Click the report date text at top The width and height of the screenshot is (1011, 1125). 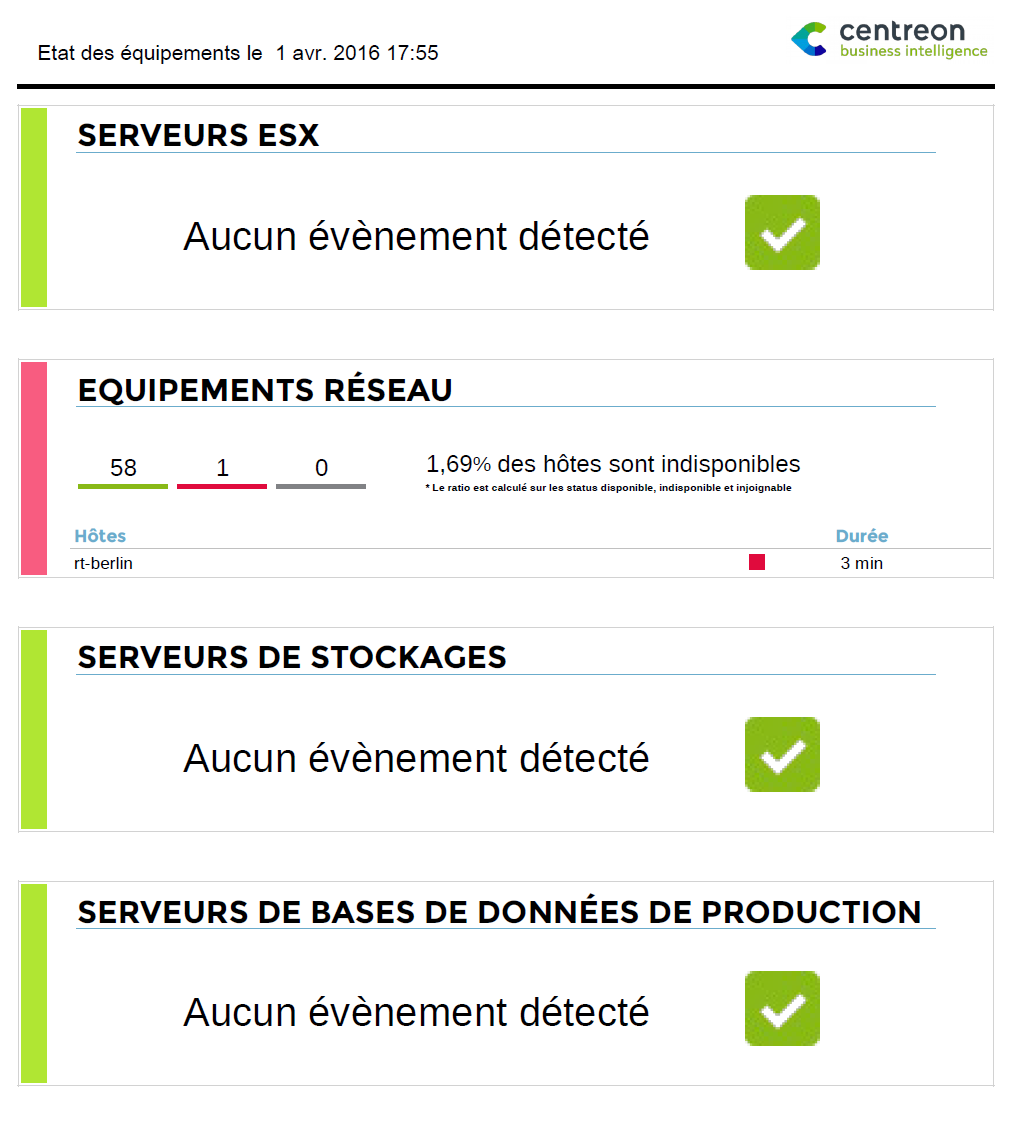pos(238,53)
